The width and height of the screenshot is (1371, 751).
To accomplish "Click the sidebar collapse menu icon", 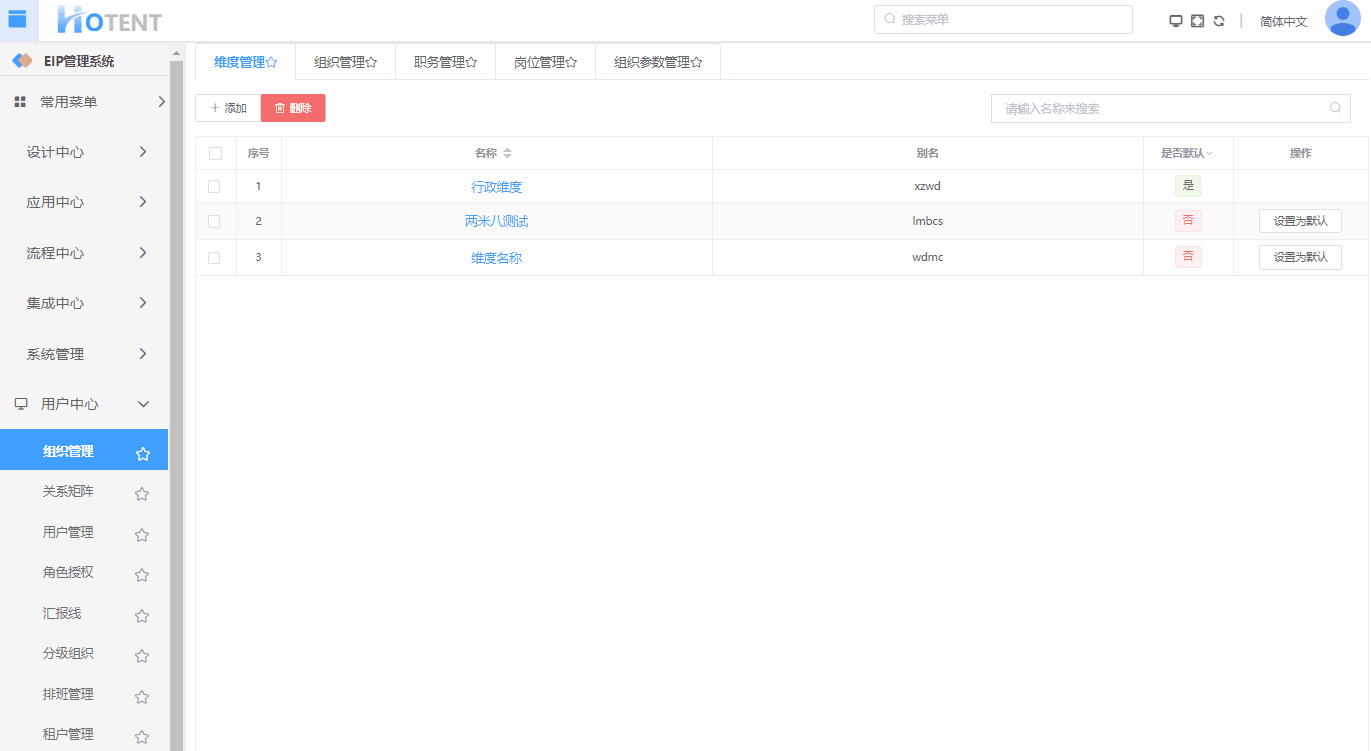I will click(17, 19).
